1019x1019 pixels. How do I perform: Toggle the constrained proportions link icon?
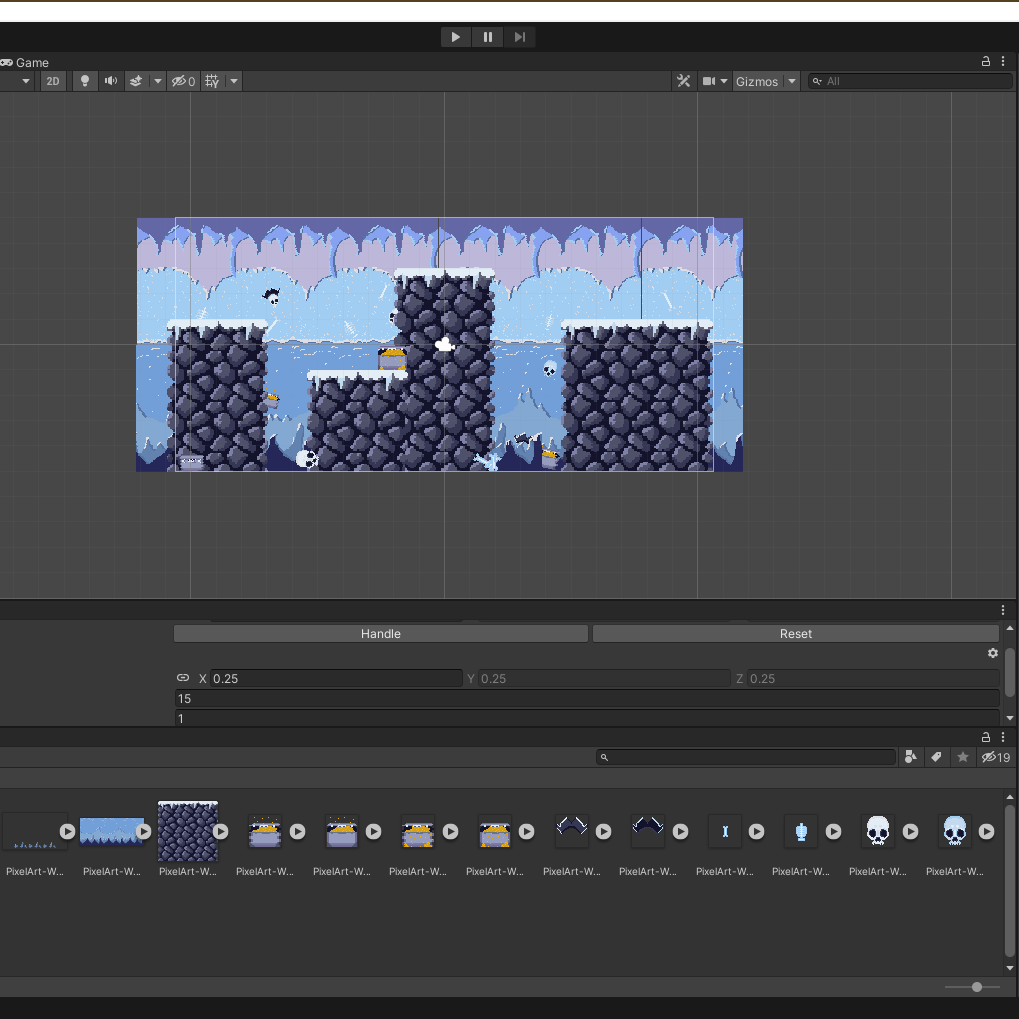tap(182, 678)
